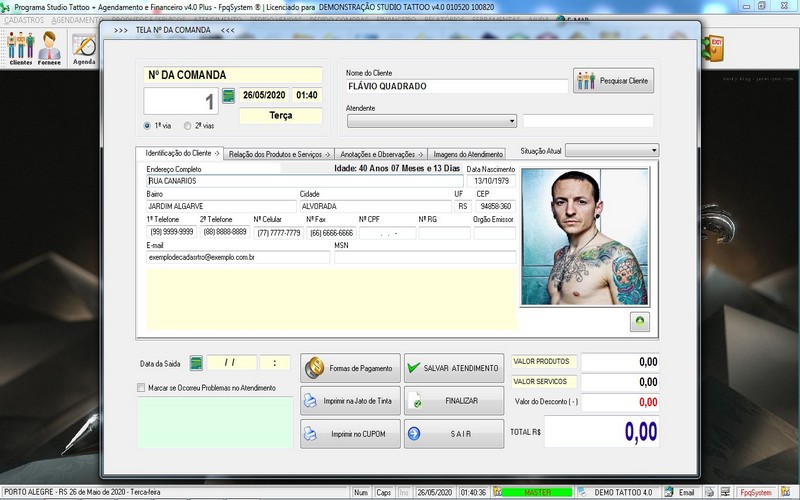This screenshot has height=500, width=800.
Task: Open calendar icon beside comanda date
Action: pyautogui.click(x=229, y=95)
